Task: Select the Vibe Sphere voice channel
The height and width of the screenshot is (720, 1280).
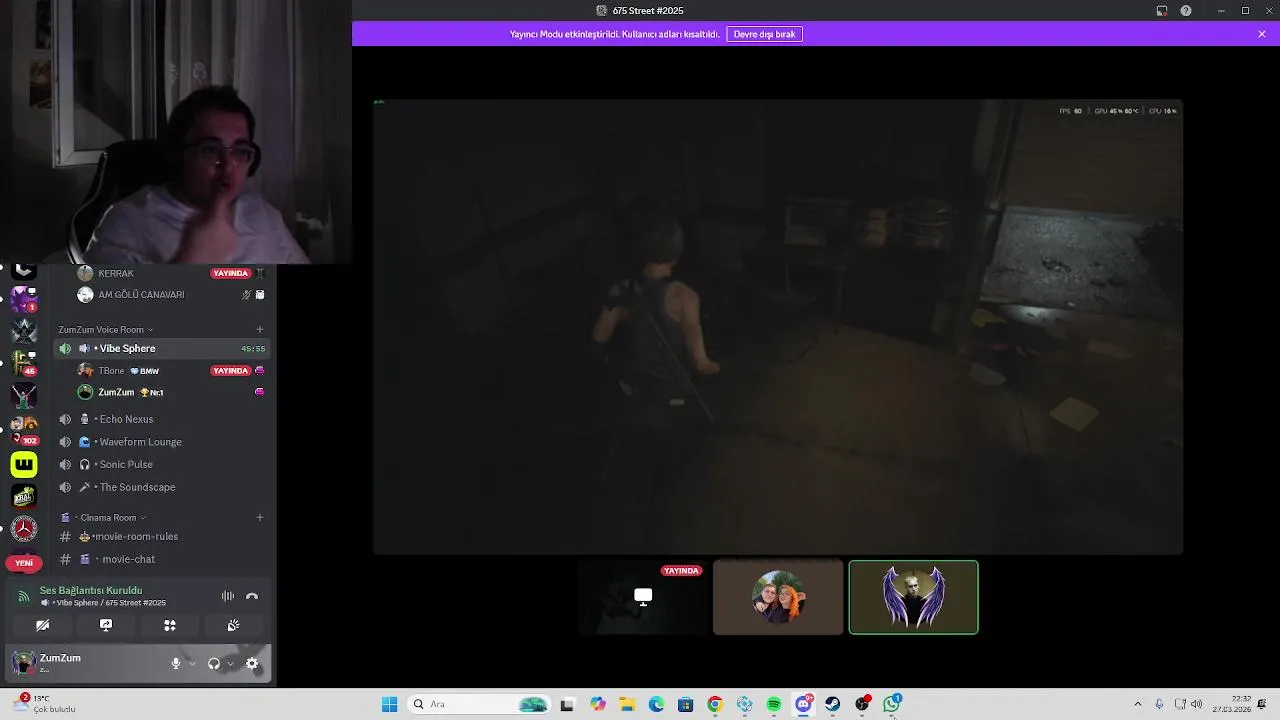Action: coord(162,348)
